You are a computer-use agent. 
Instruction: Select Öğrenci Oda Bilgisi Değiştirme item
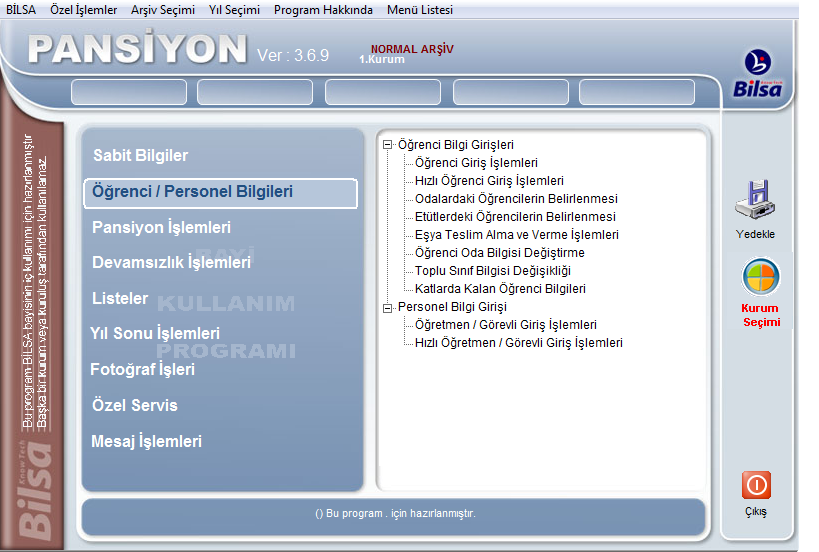click(500, 253)
